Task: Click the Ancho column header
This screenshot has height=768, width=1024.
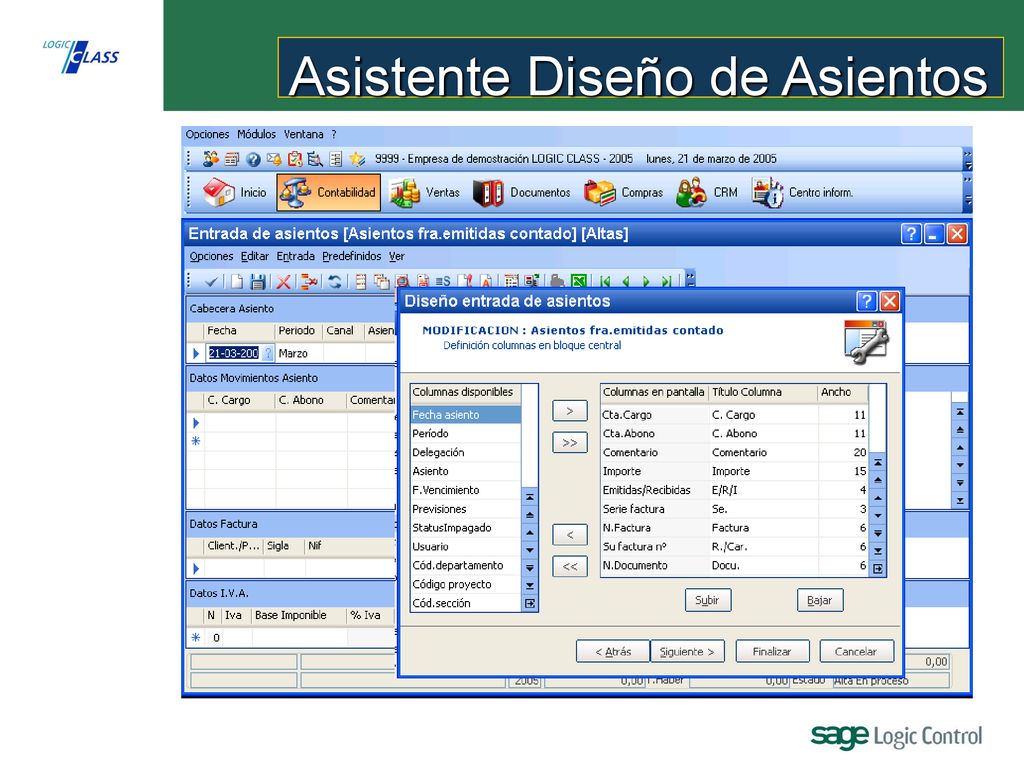Action: tap(843, 392)
